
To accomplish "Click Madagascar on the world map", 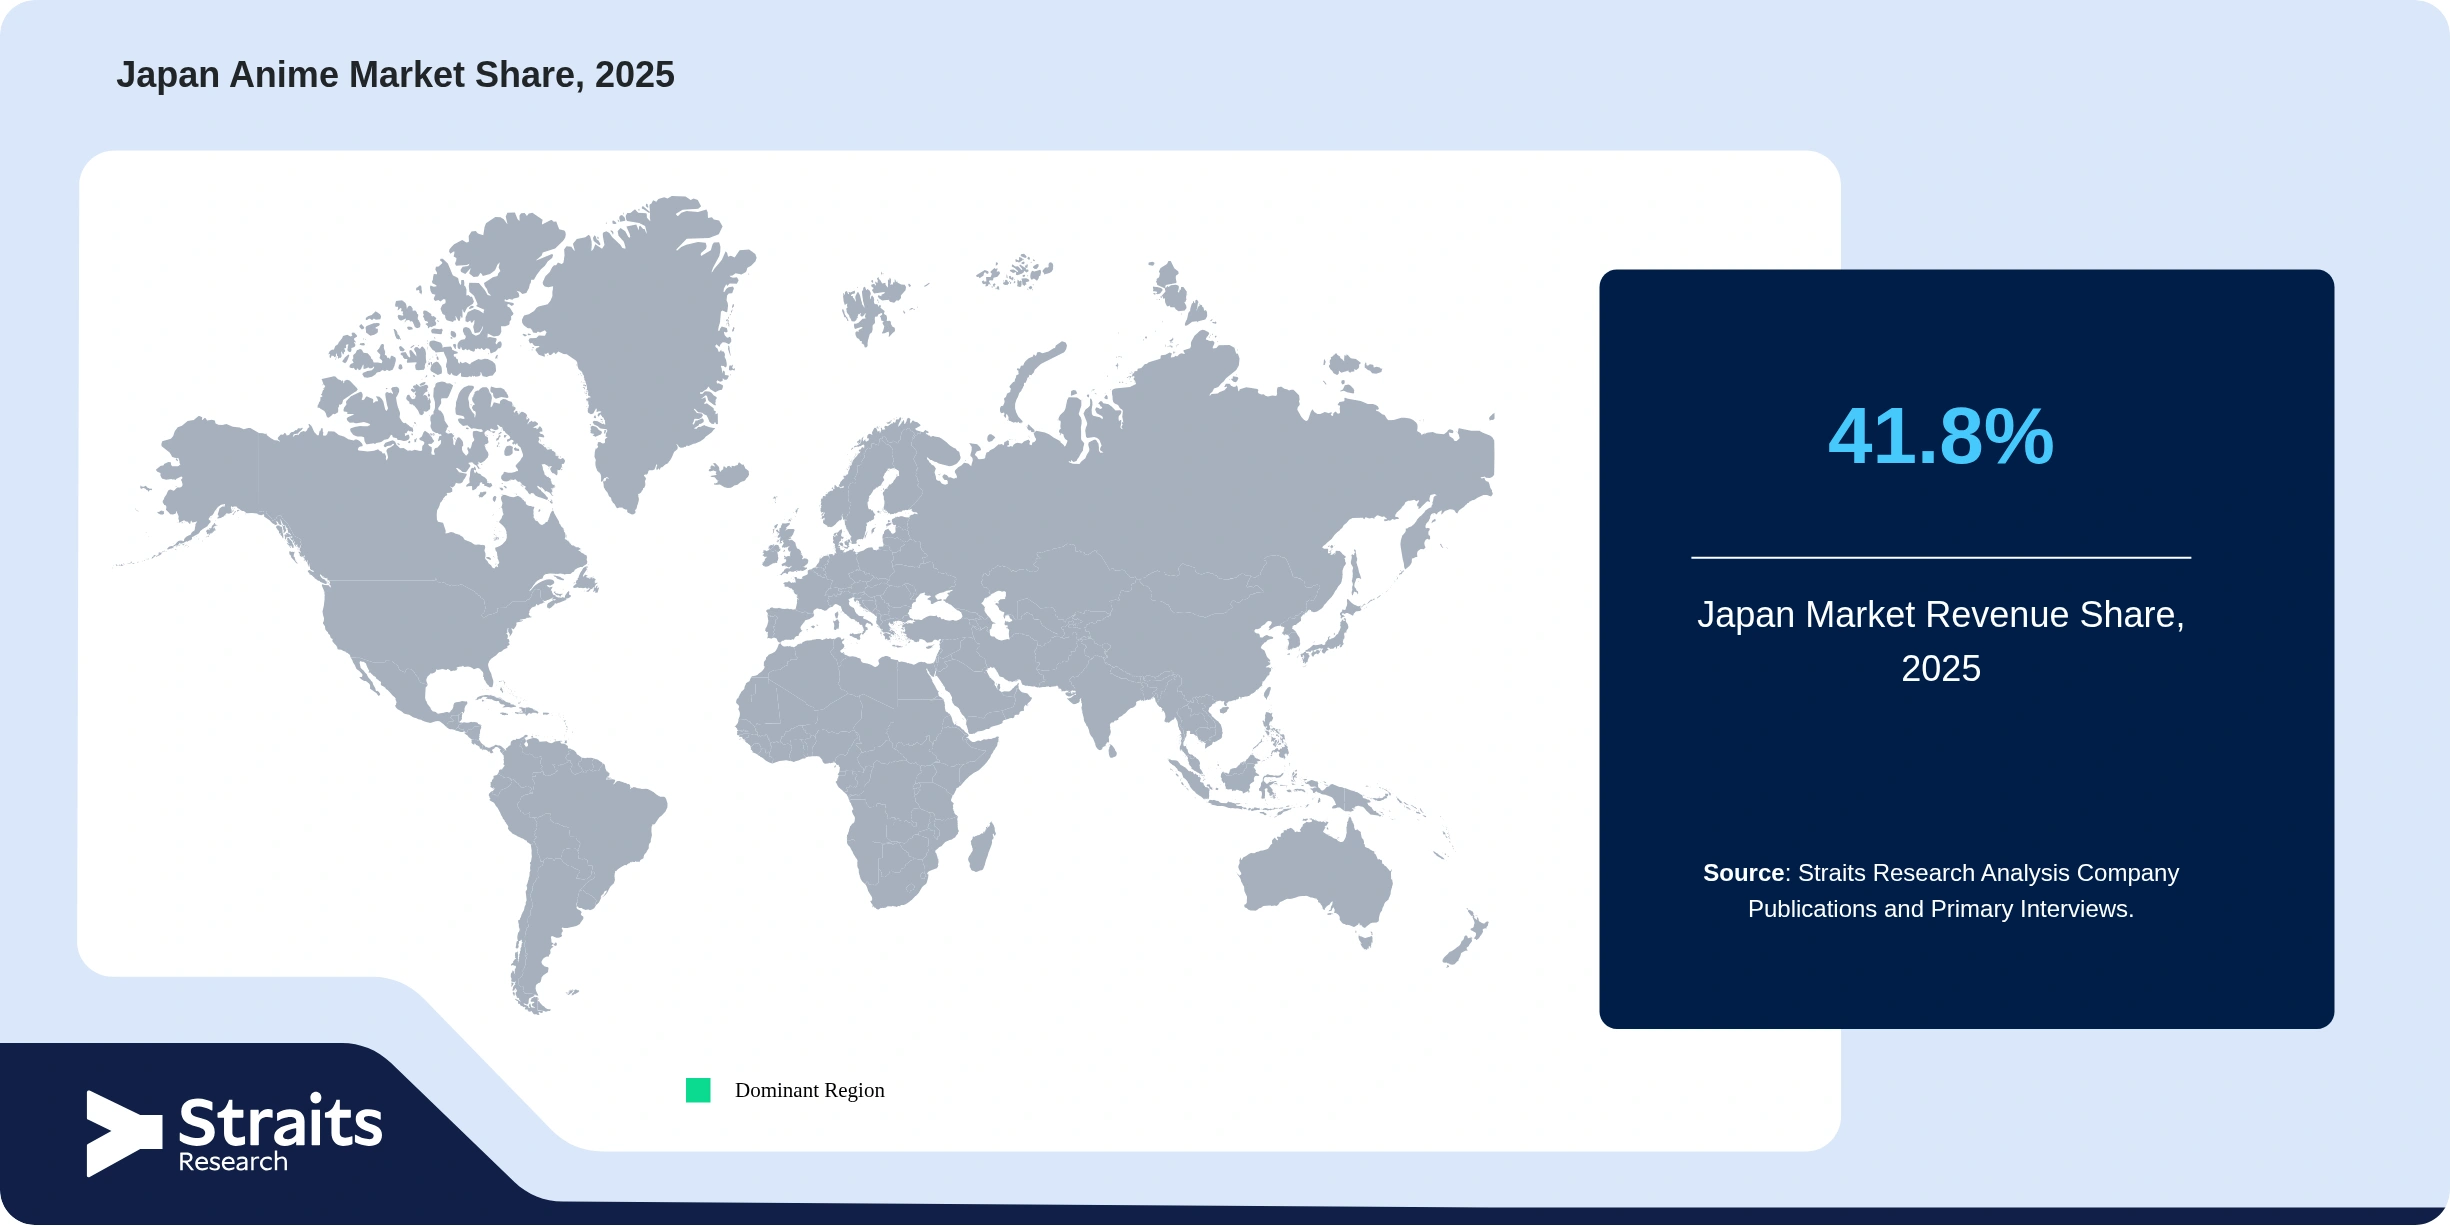I will 983,847.
